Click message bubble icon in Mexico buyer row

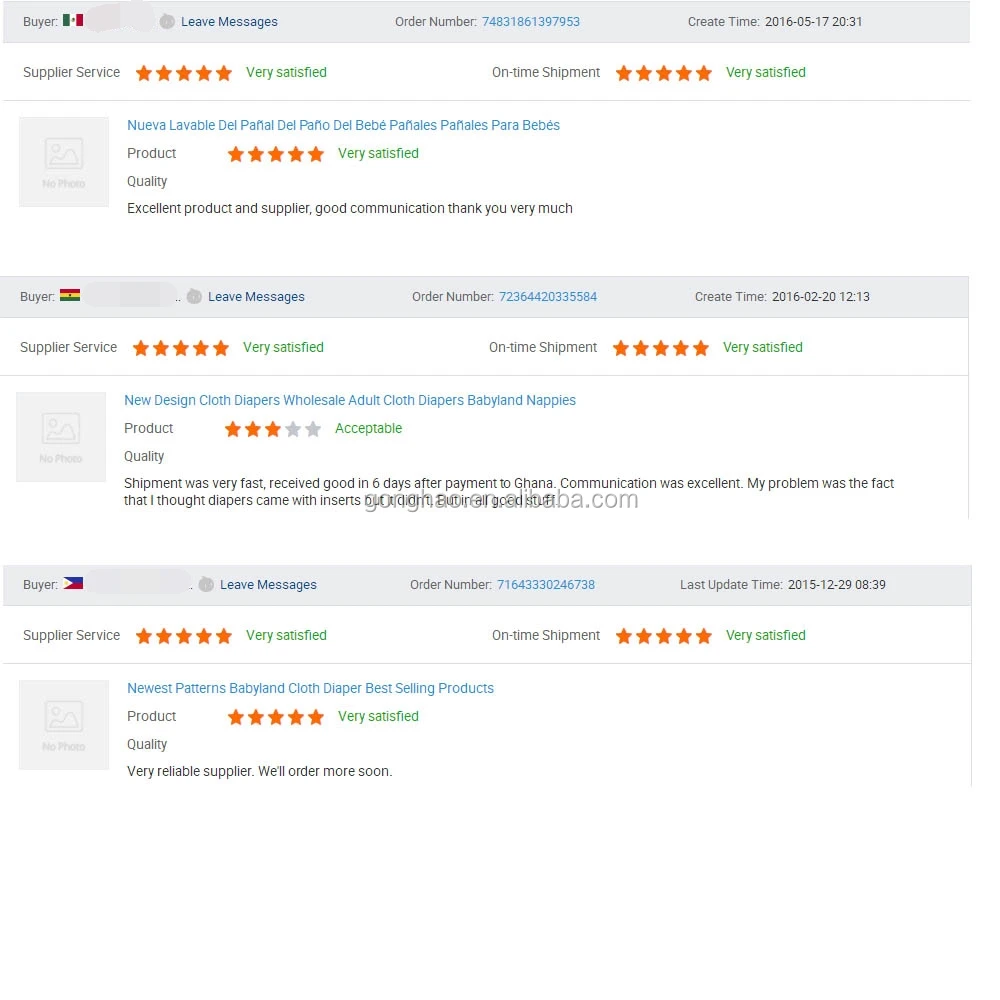click(167, 22)
